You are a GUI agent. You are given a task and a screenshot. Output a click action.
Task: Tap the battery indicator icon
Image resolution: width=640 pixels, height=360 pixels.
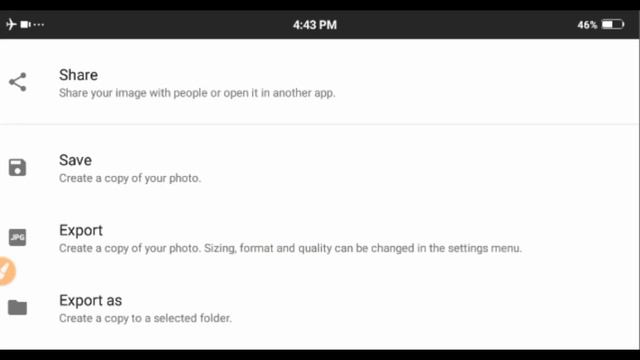[x=613, y=24]
